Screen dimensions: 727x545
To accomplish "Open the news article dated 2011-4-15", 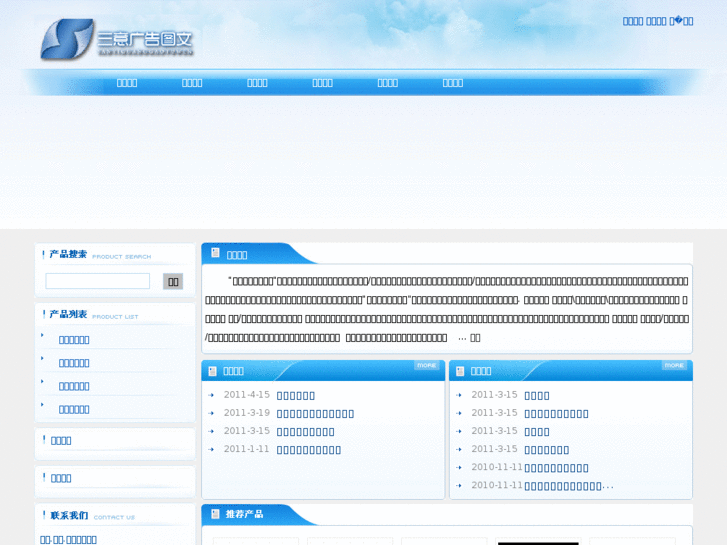I will point(296,396).
